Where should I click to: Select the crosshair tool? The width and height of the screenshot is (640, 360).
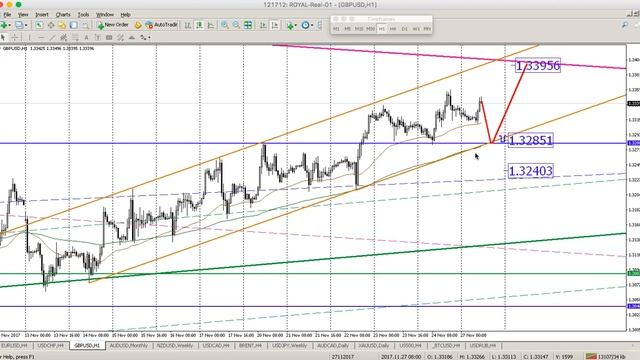point(14,37)
